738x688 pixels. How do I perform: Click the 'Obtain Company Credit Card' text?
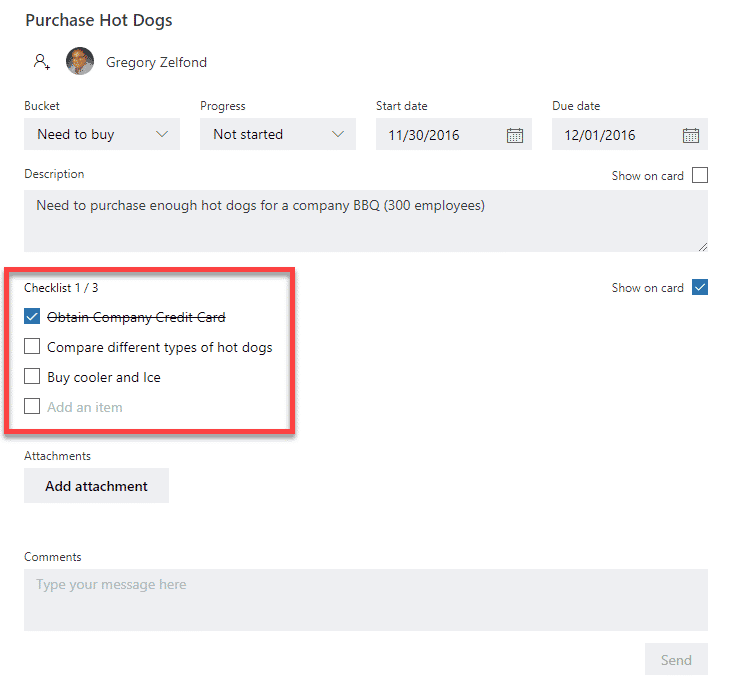click(136, 317)
